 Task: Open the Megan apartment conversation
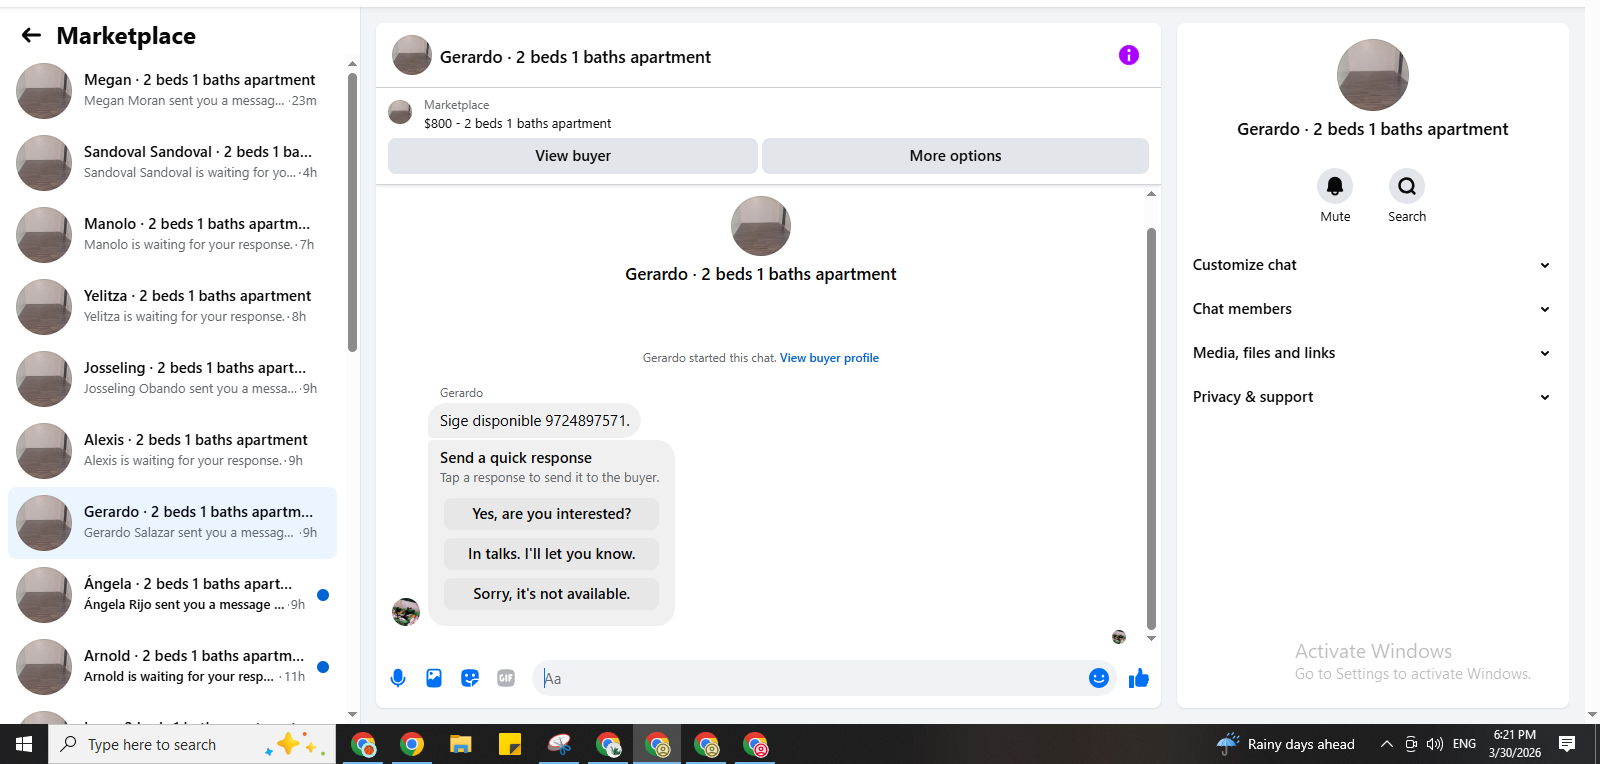[x=172, y=90]
